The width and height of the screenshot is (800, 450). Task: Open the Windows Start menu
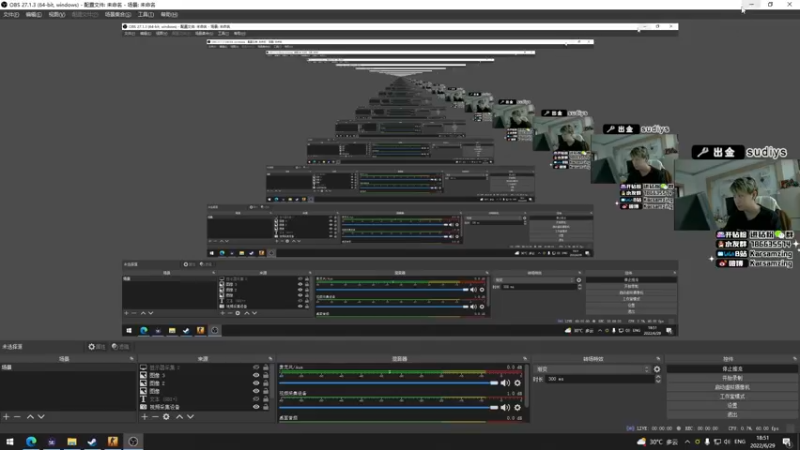point(10,441)
